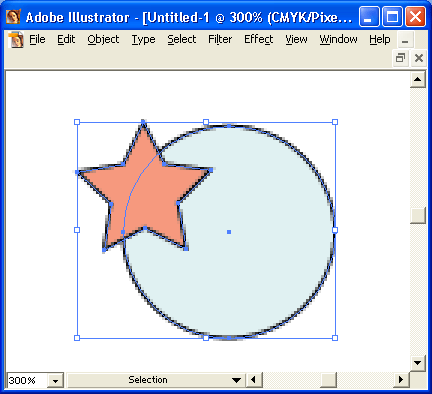432x394 pixels.
Task: Minimize the document window from the menu bar
Action: point(405,41)
